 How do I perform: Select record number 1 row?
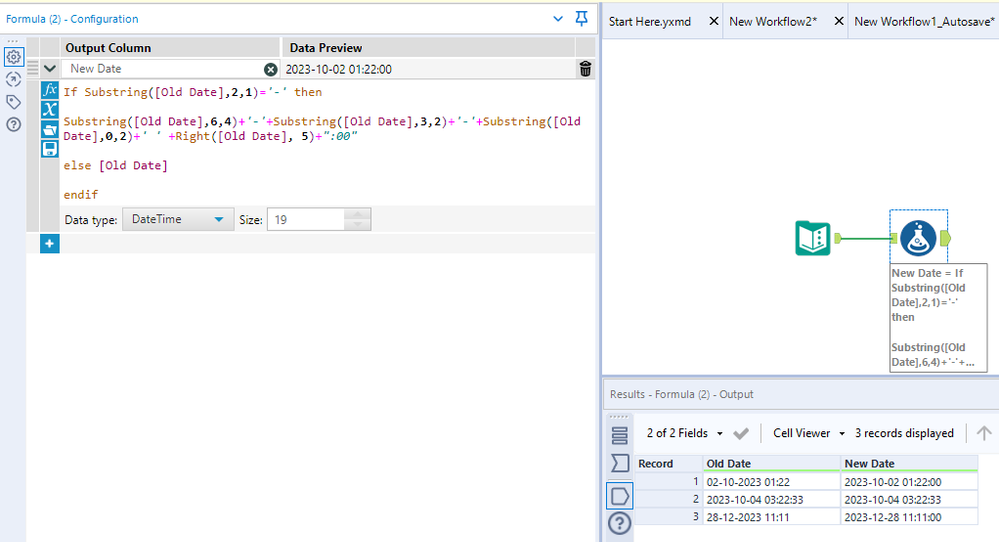pyautogui.click(x=669, y=482)
